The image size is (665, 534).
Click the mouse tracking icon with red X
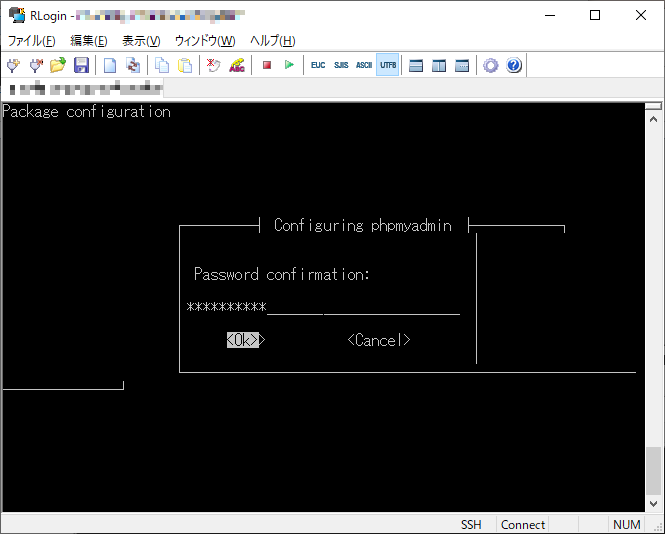pos(213,65)
